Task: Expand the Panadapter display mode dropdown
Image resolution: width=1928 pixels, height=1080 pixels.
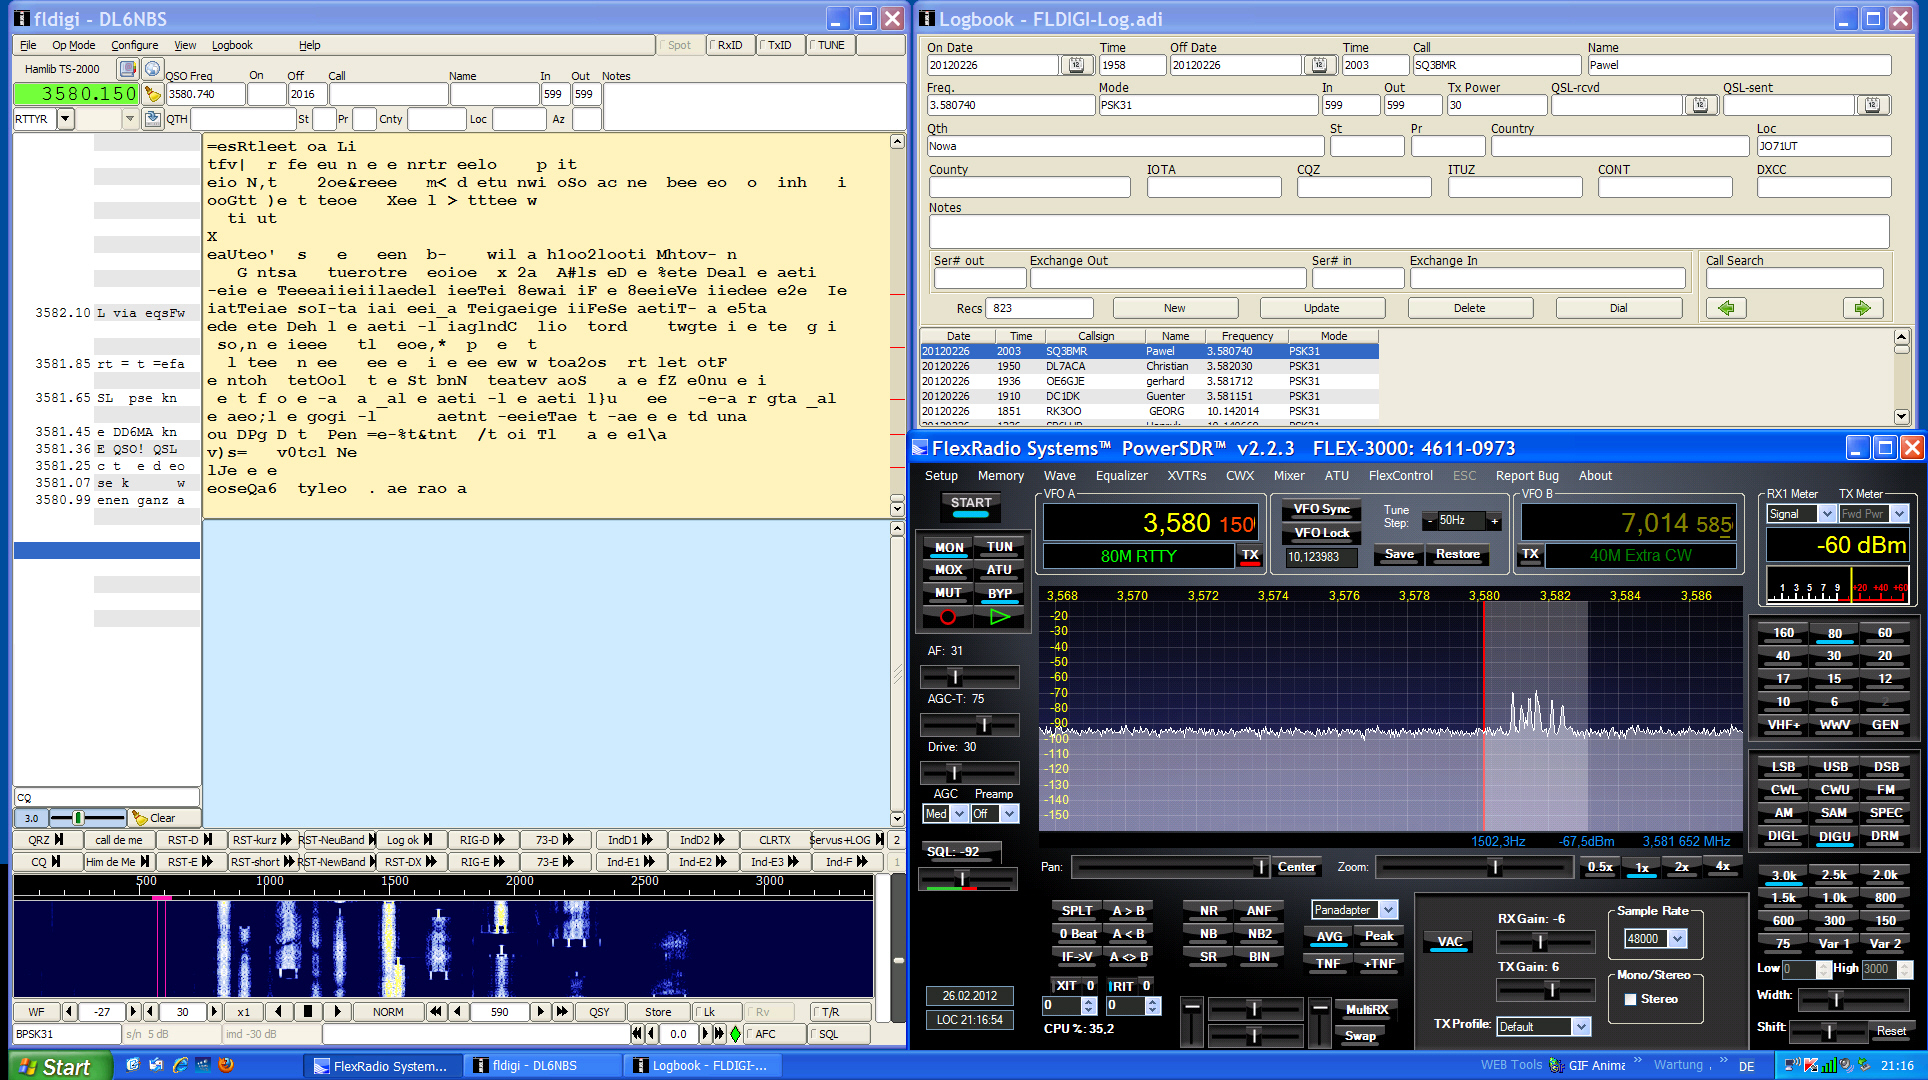Action: pyautogui.click(x=1388, y=910)
